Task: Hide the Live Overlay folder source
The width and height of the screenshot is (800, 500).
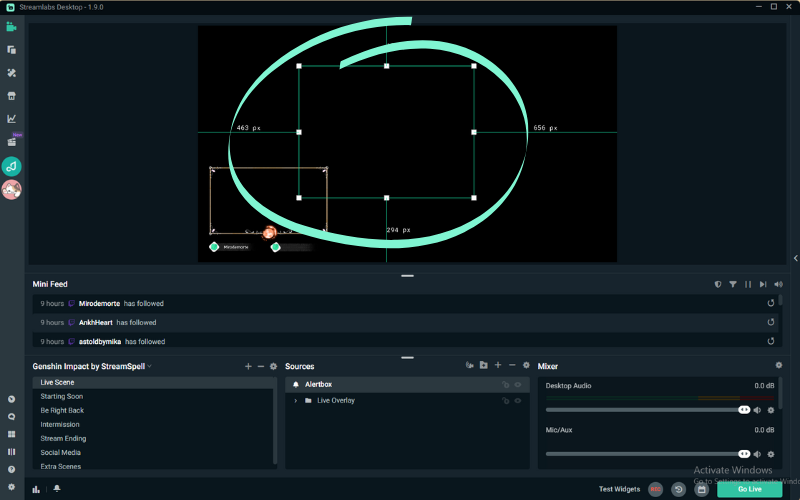Action: click(x=518, y=401)
